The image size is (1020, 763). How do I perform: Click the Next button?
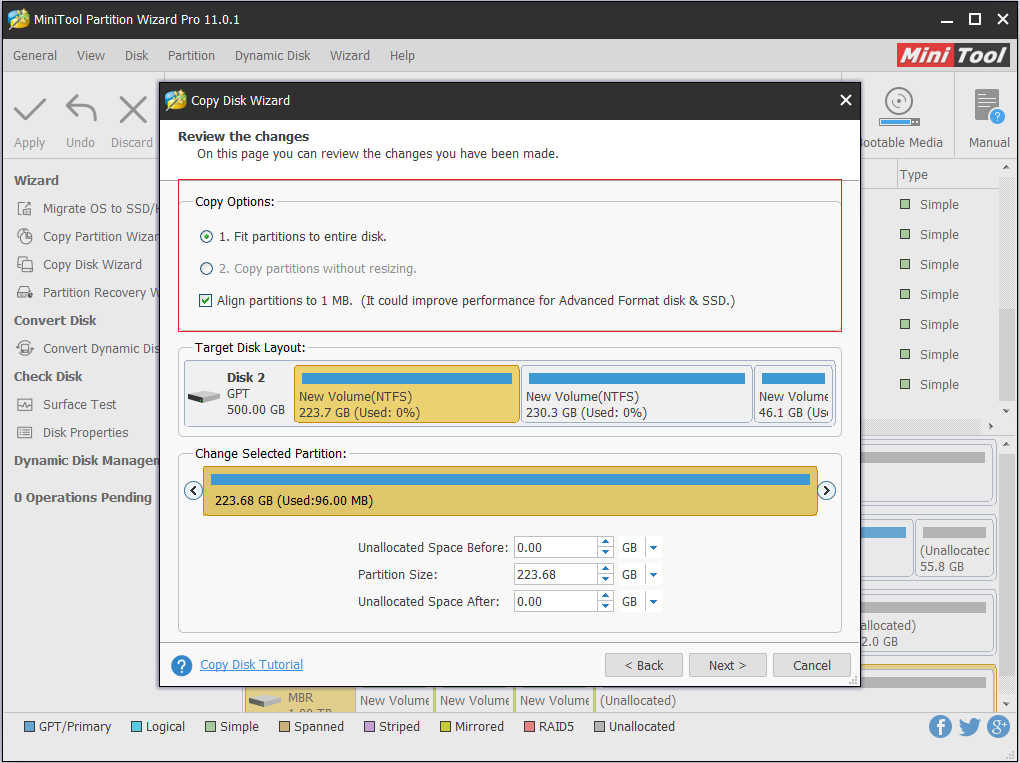click(x=727, y=665)
